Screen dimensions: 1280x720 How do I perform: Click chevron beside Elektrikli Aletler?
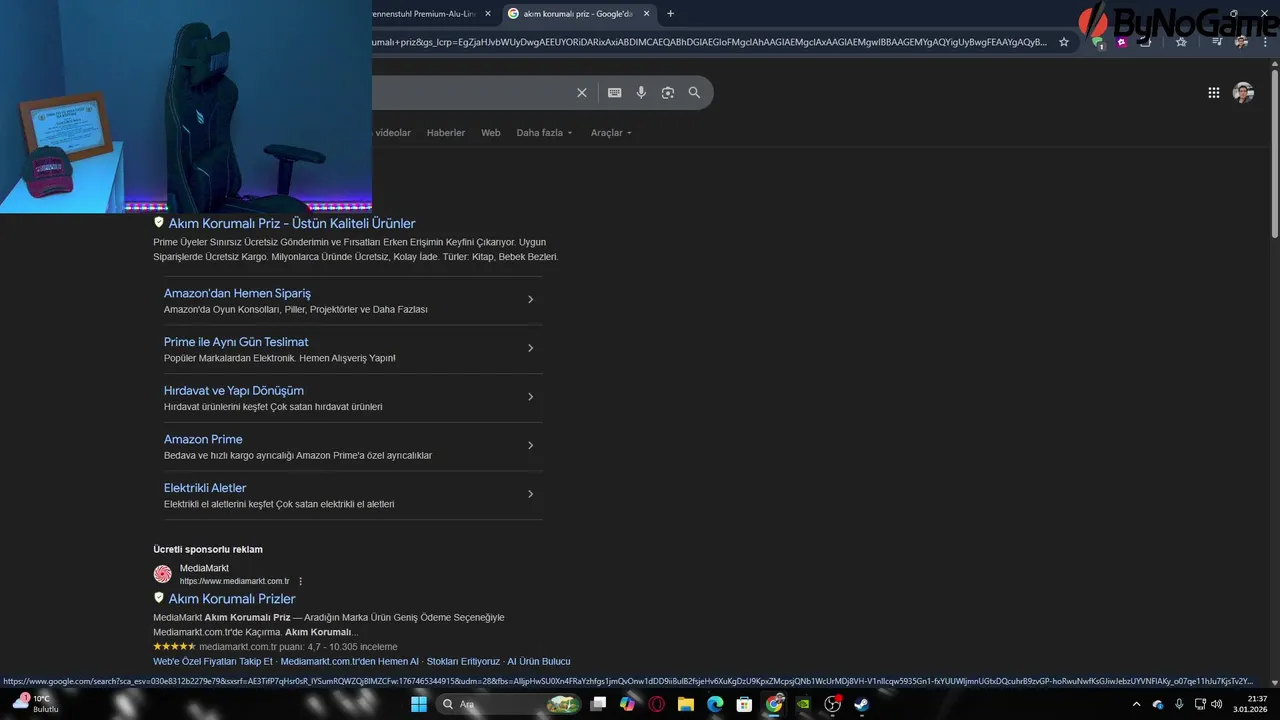click(x=530, y=494)
